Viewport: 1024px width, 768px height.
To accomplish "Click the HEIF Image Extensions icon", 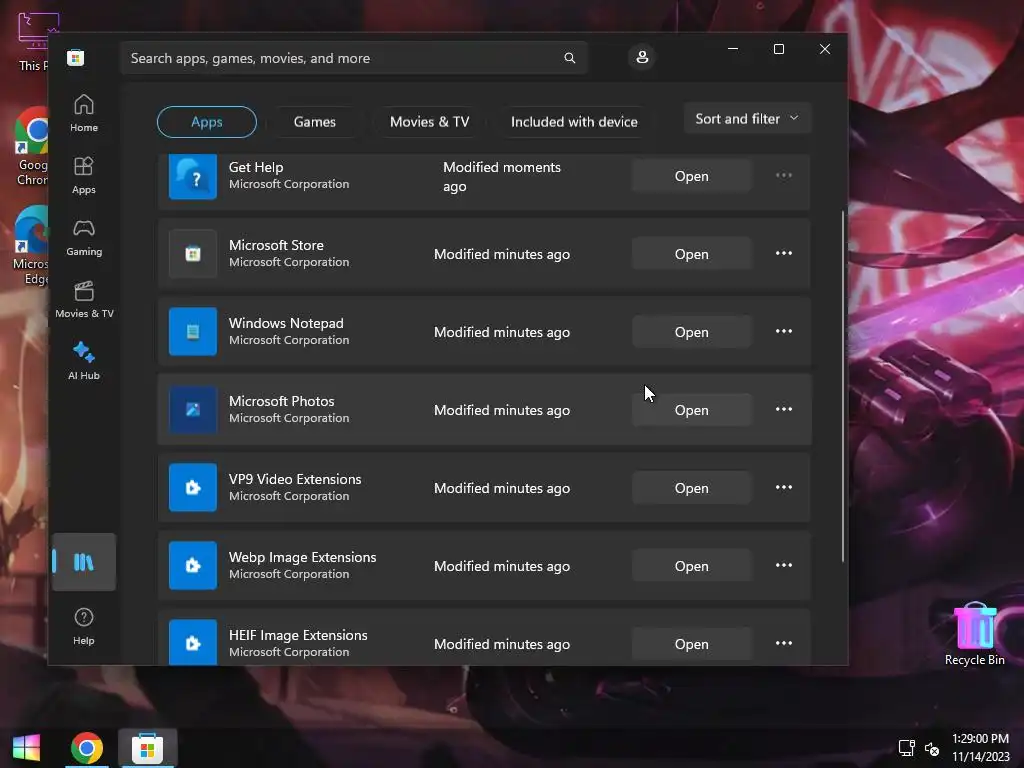I will pos(193,643).
